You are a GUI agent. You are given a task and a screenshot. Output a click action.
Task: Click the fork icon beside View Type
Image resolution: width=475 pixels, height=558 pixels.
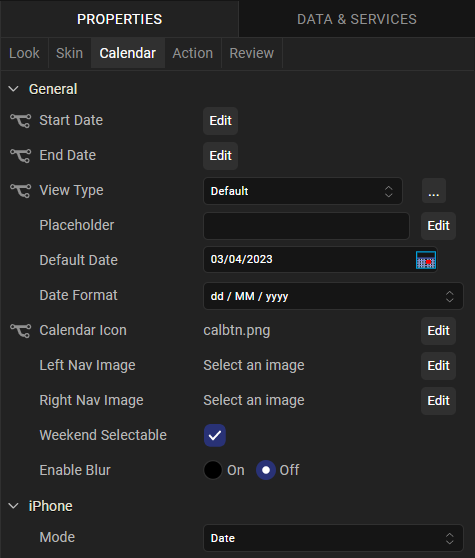[x=21, y=190]
